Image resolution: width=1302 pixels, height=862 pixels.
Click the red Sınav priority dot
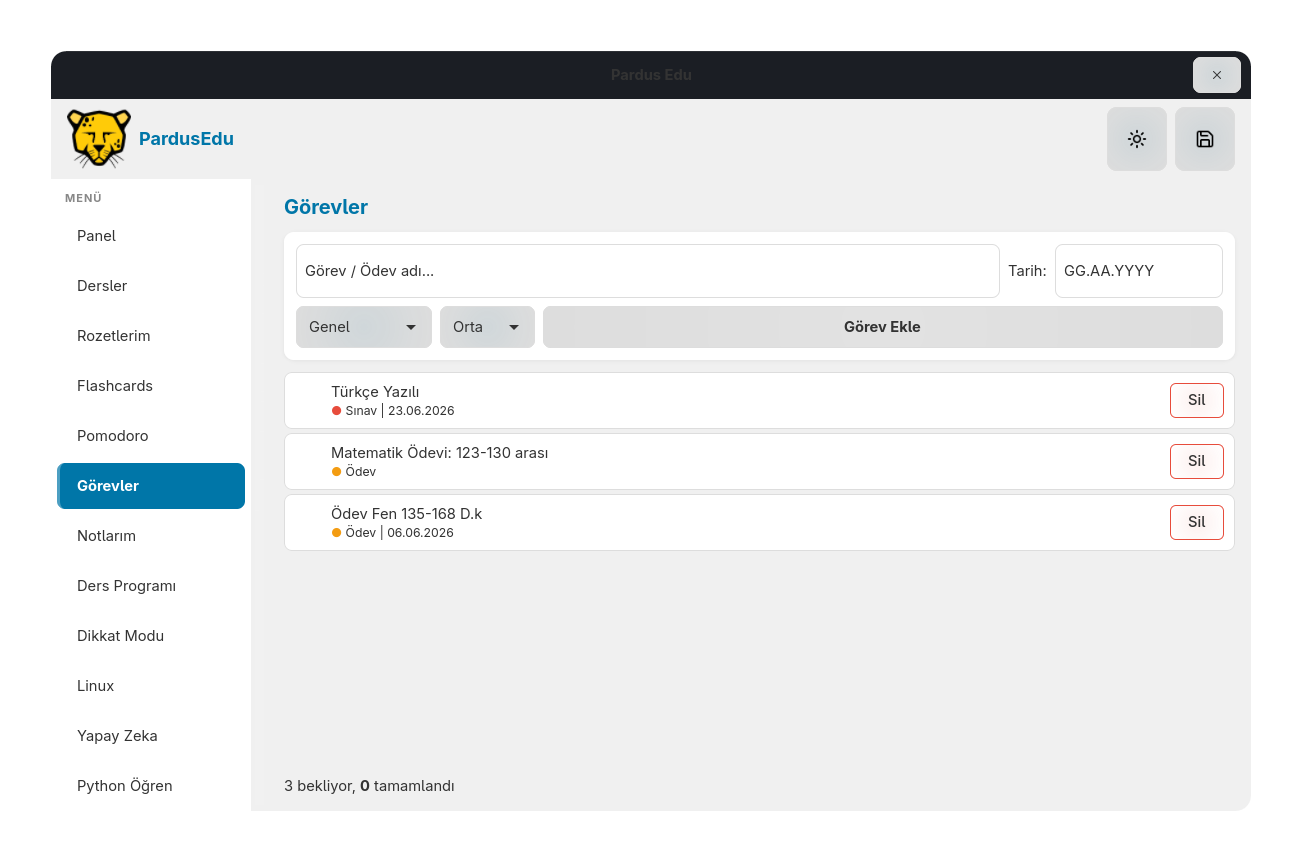point(337,411)
